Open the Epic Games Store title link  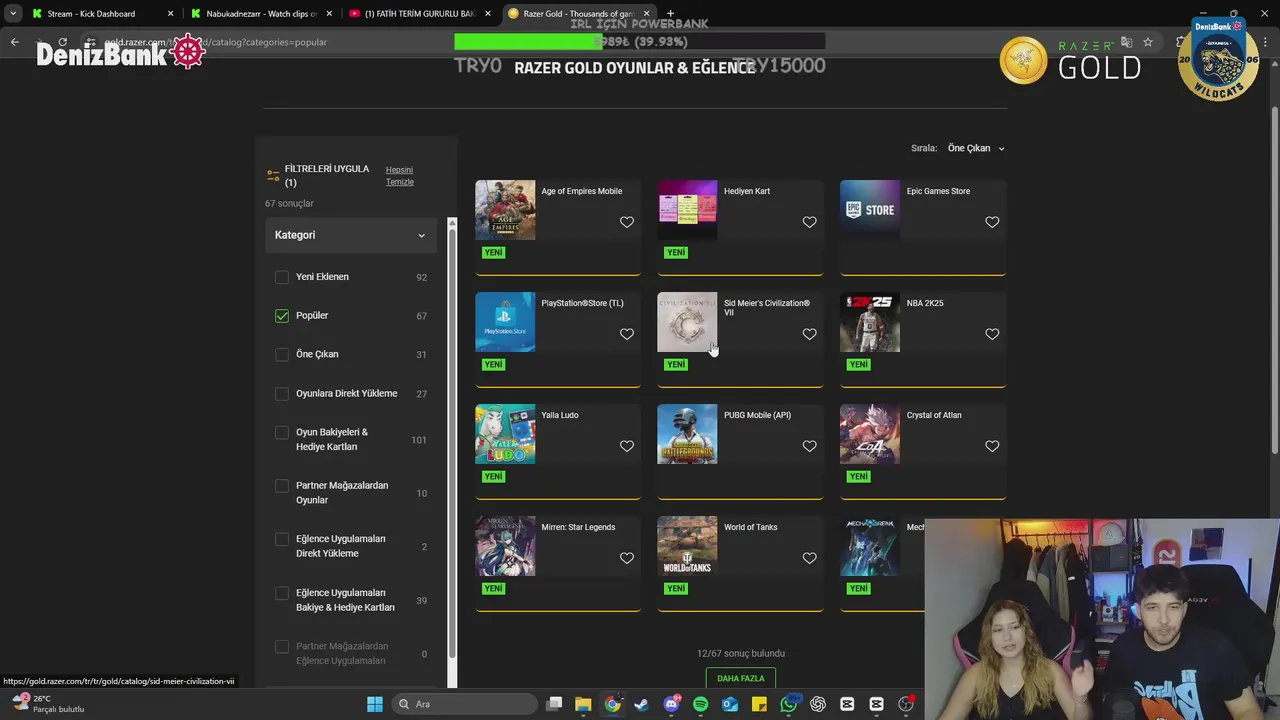[938, 191]
